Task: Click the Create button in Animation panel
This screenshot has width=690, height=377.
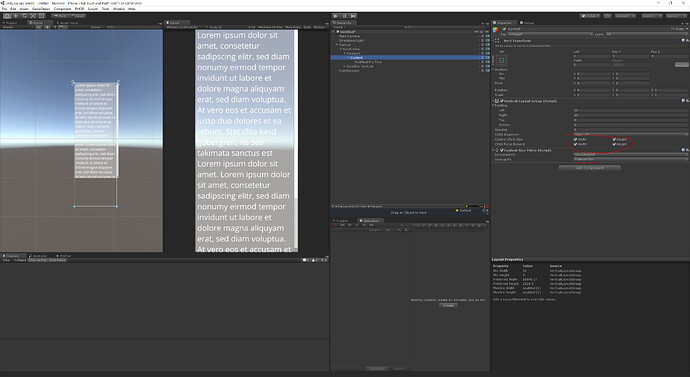Action: click(x=448, y=305)
